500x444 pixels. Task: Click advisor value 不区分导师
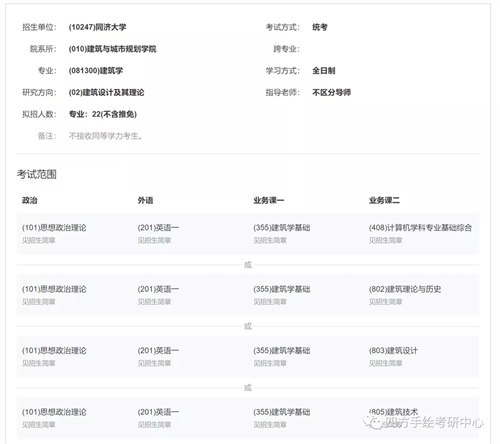[x=331, y=92]
